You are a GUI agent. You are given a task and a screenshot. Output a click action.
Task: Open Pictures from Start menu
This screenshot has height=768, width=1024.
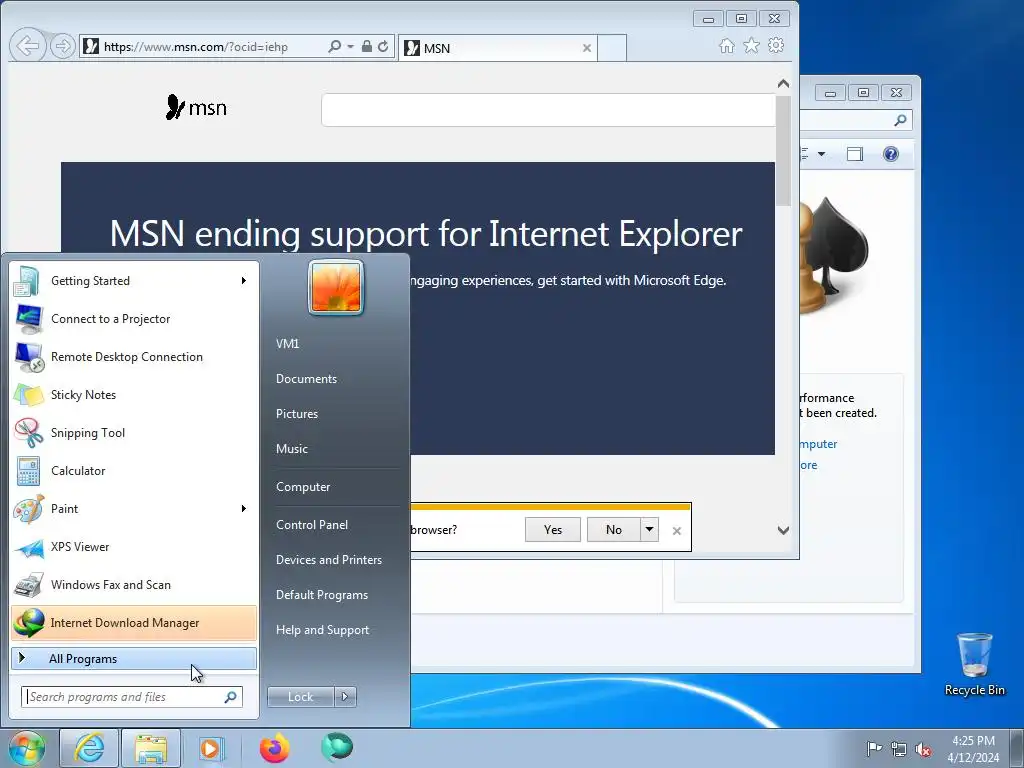(297, 414)
